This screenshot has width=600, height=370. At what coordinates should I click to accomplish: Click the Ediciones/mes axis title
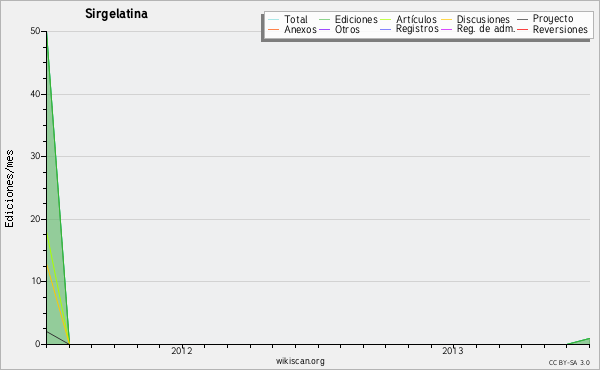[9, 189]
